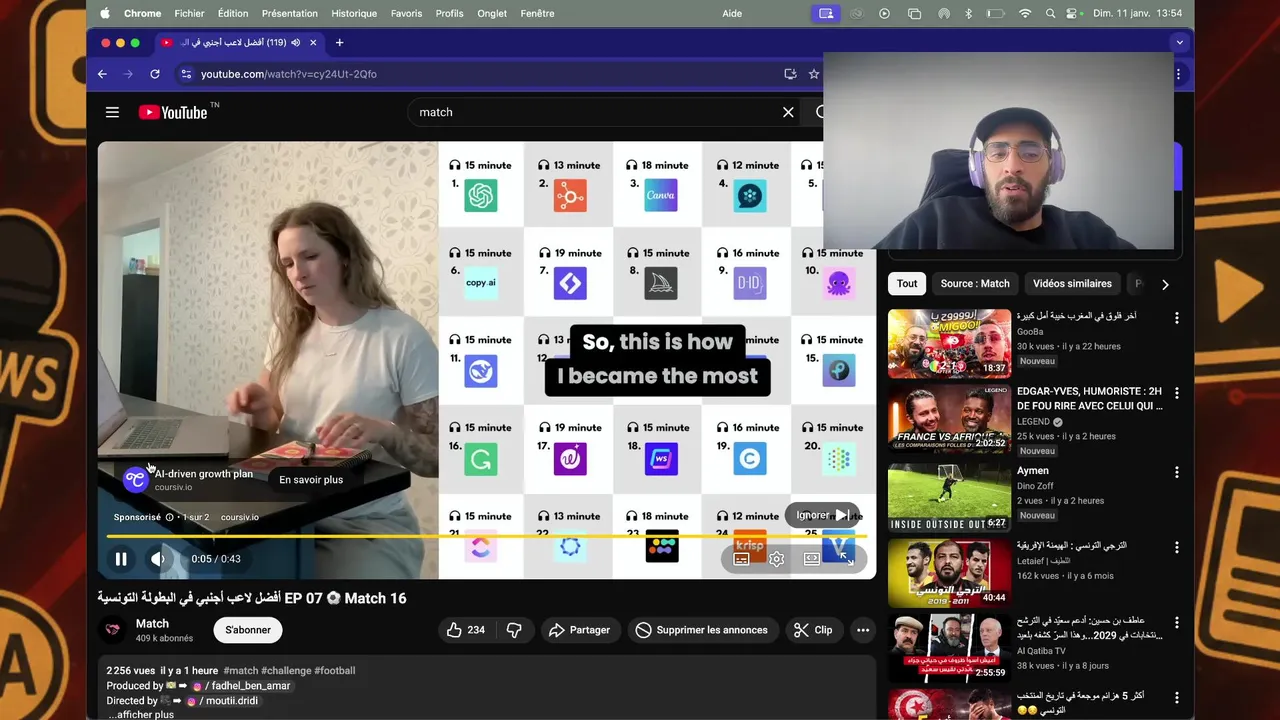
Task: Open Match channel avatar
Action: [x=113, y=630]
